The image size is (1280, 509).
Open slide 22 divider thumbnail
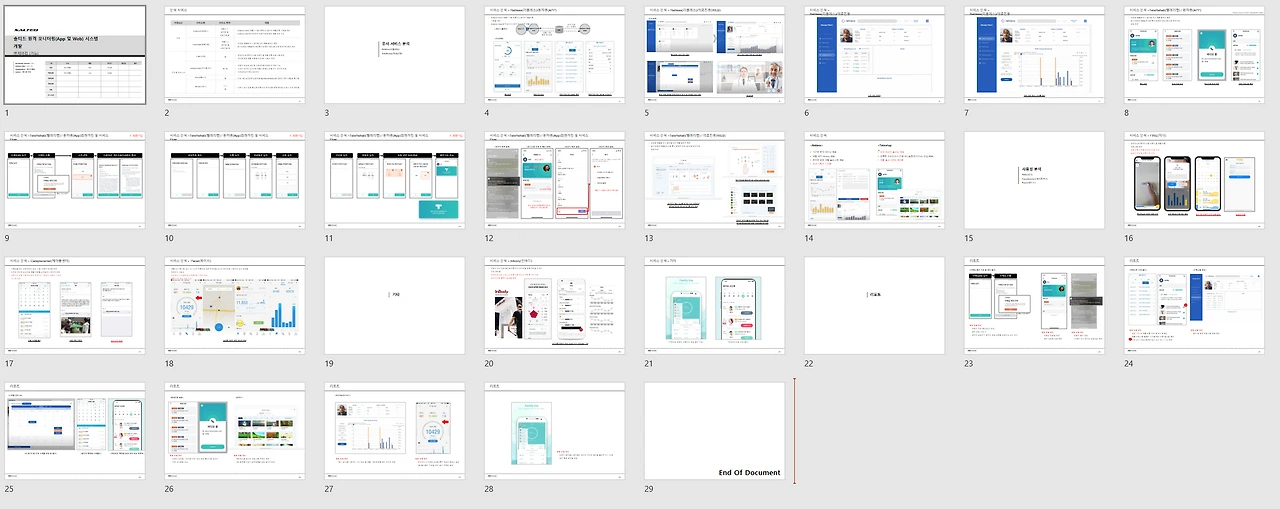click(874, 305)
